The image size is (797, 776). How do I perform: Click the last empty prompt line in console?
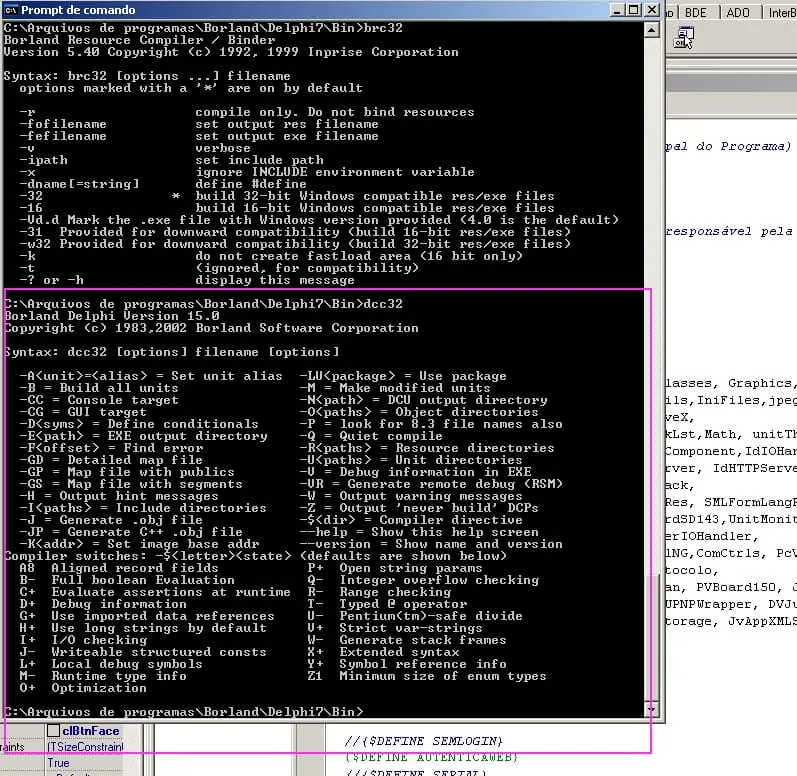(184, 712)
